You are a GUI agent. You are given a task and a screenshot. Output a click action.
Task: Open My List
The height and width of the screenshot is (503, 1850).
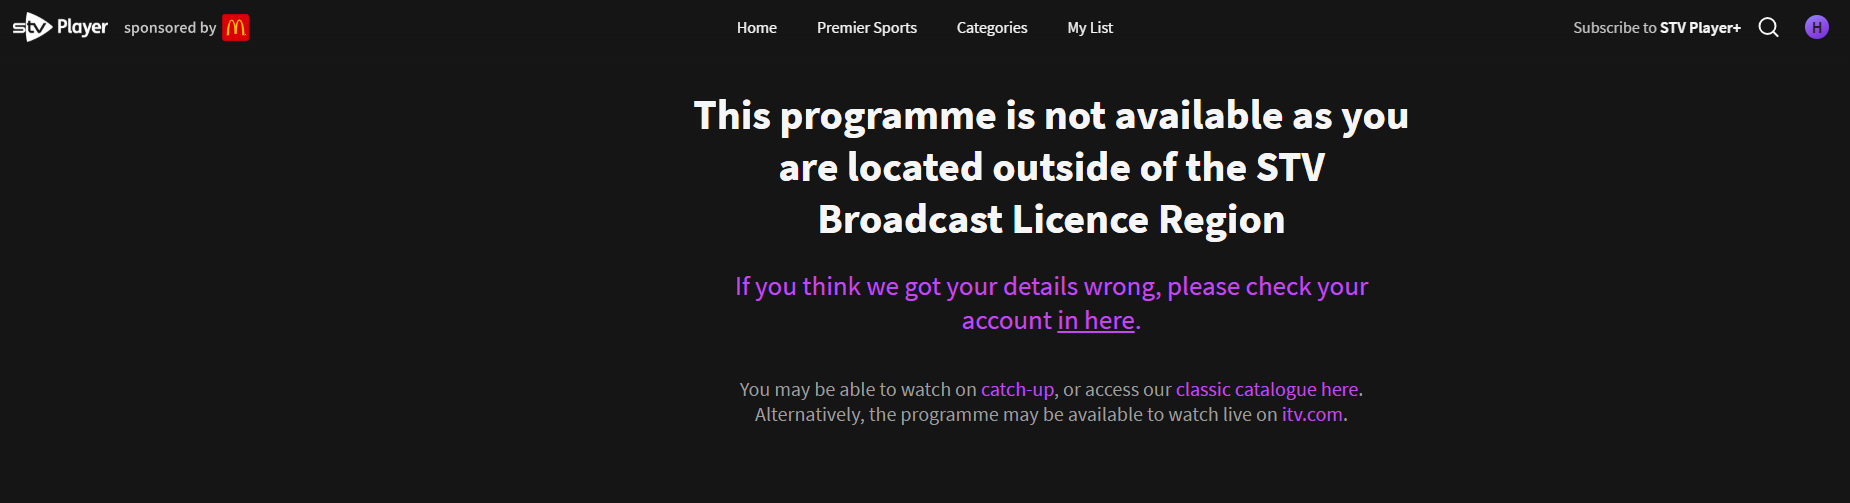click(x=1090, y=28)
